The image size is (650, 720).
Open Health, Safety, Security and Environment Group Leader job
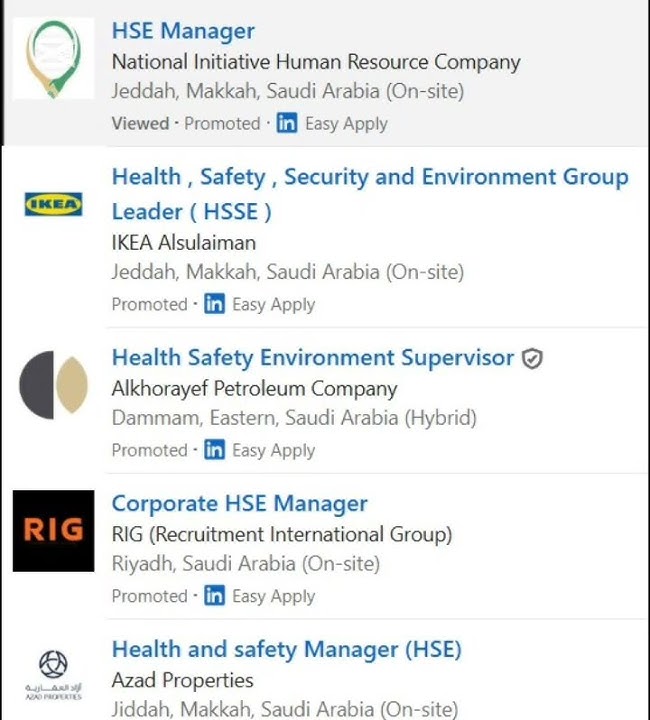[370, 178]
